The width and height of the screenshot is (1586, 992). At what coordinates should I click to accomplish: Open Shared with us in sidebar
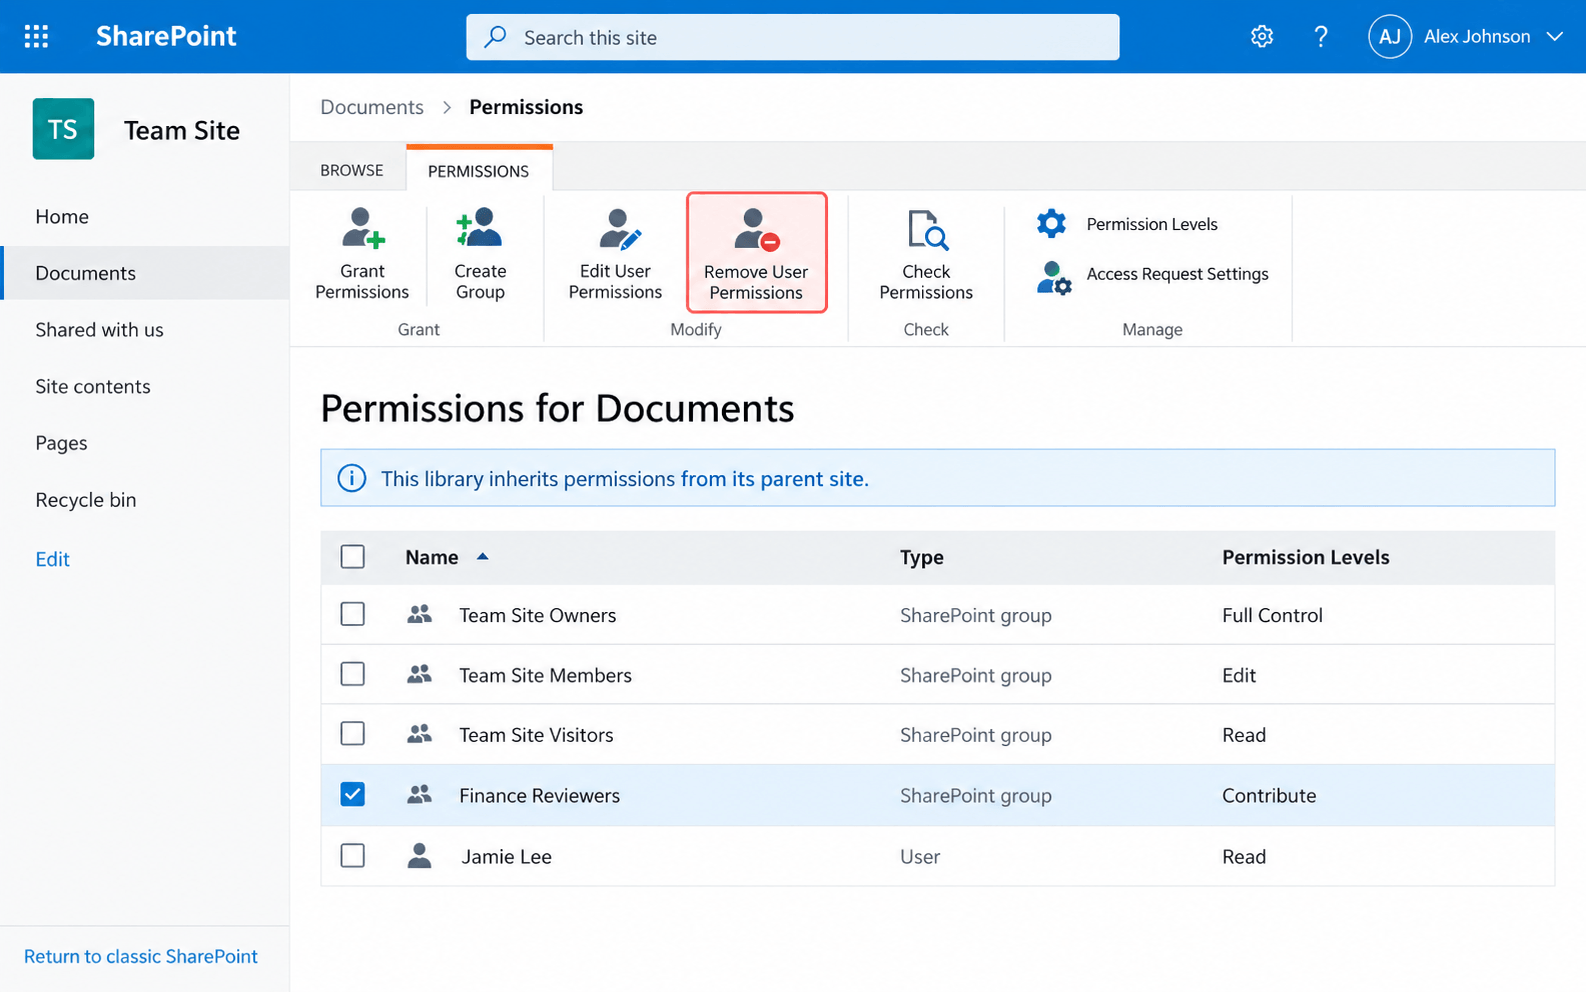(x=99, y=330)
